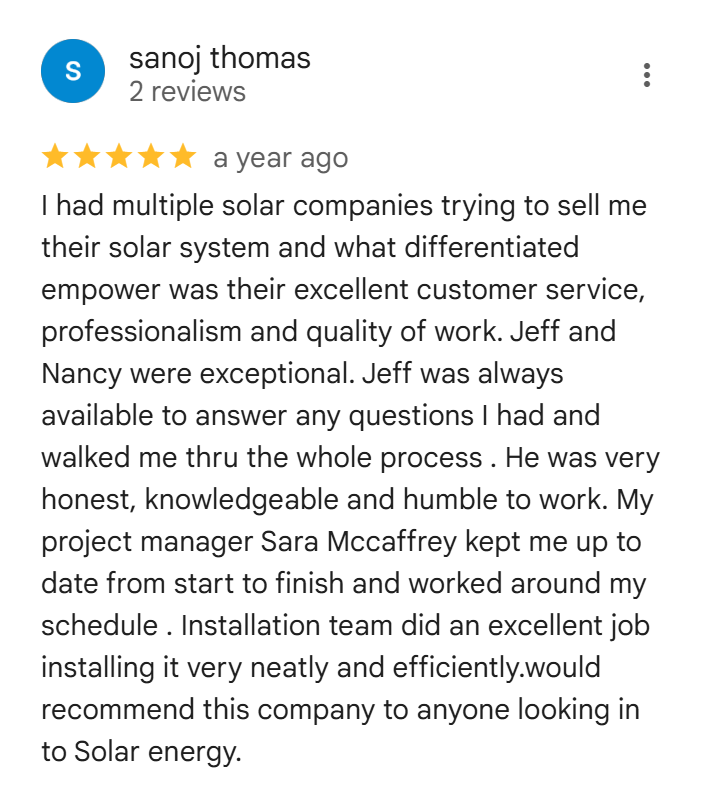Click the first gold rating star
707x804 pixels.
point(55,156)
